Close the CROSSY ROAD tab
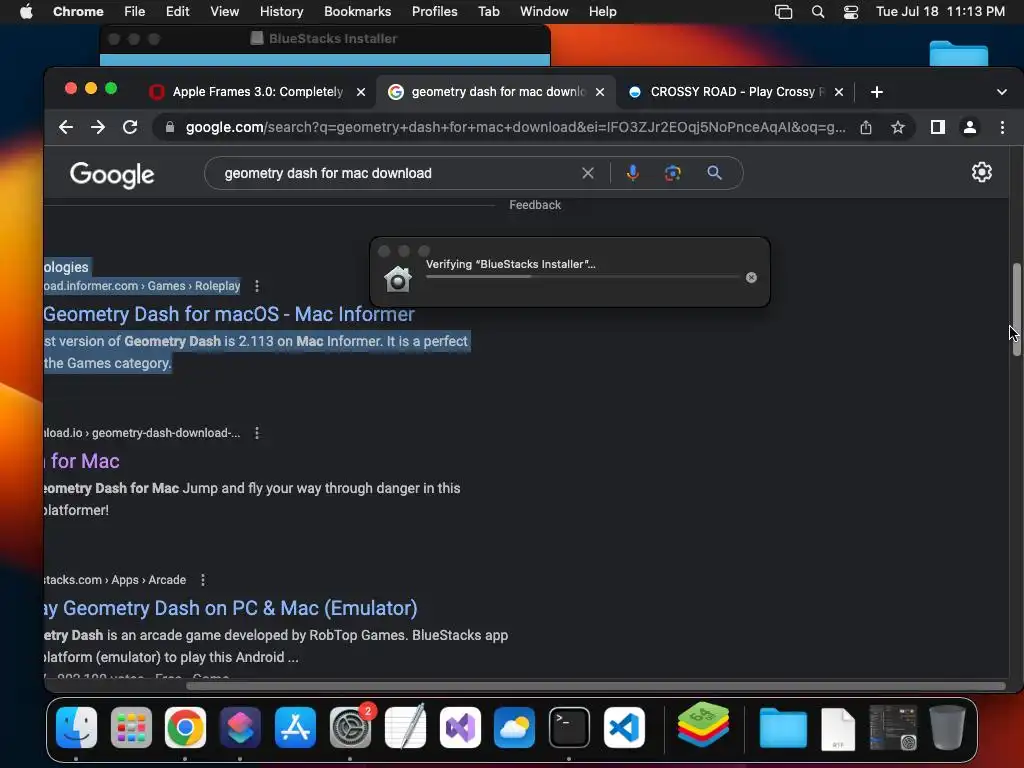The height and width of the screenshot is (768, 1024). [x=839, y=92]
